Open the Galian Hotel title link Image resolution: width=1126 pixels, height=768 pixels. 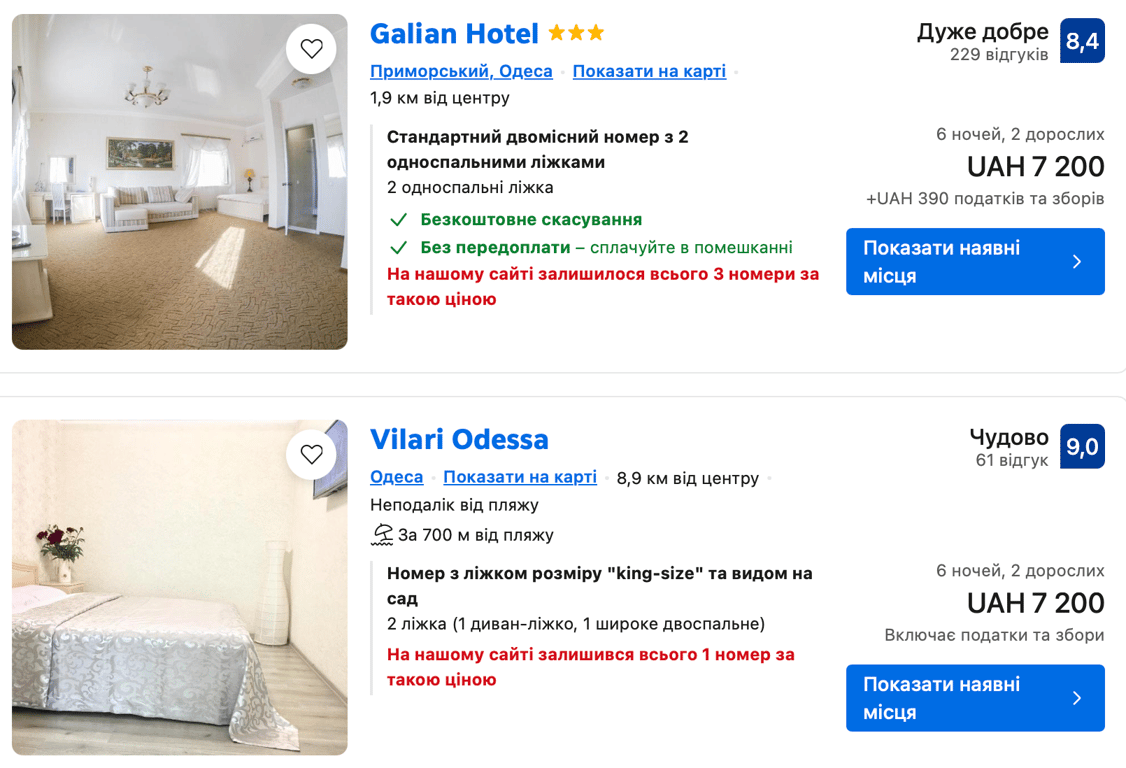[x=454, y=34]
